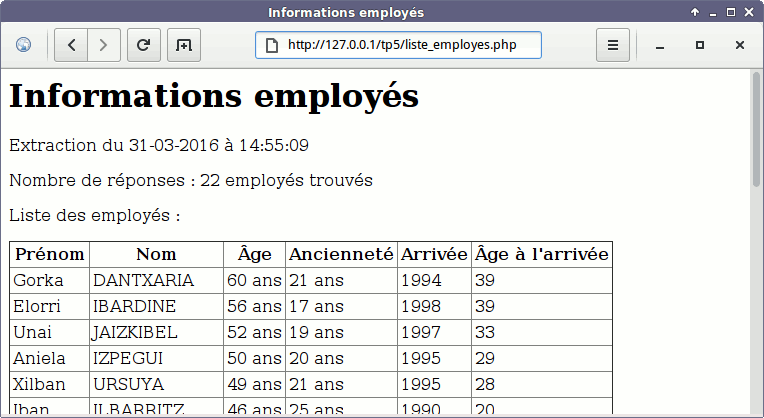Click the Prénom column header
This screenshot has height=418, width=764.
[x=50, y=254]
